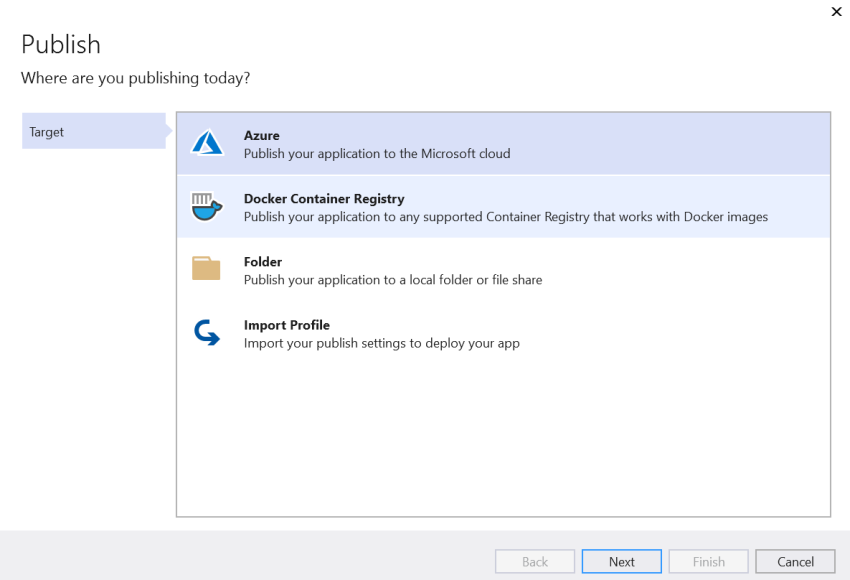This screenshot has width=850, height=580.
Task: Click the Docker images registry description text
Action: (x=506, y=217)
